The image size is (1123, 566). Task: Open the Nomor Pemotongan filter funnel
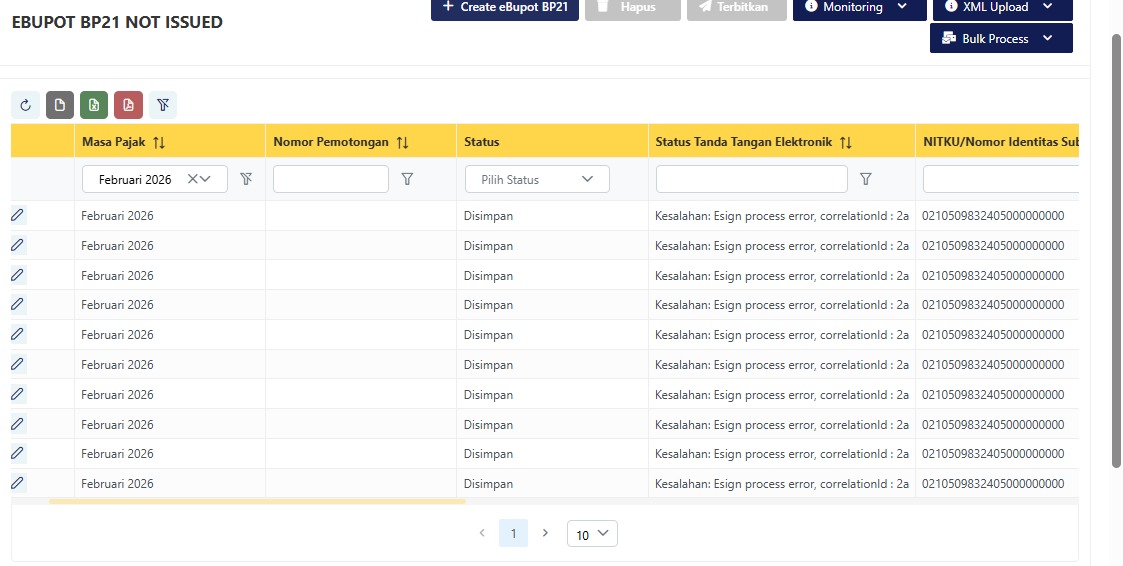[407, 178]
